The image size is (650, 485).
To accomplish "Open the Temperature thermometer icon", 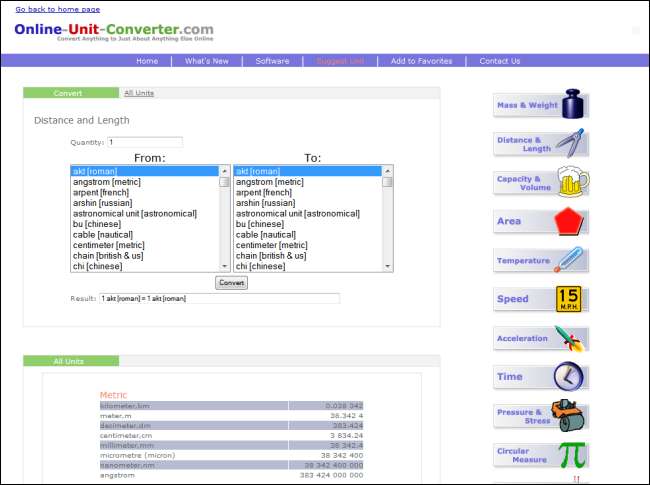I will pos(569,259).
